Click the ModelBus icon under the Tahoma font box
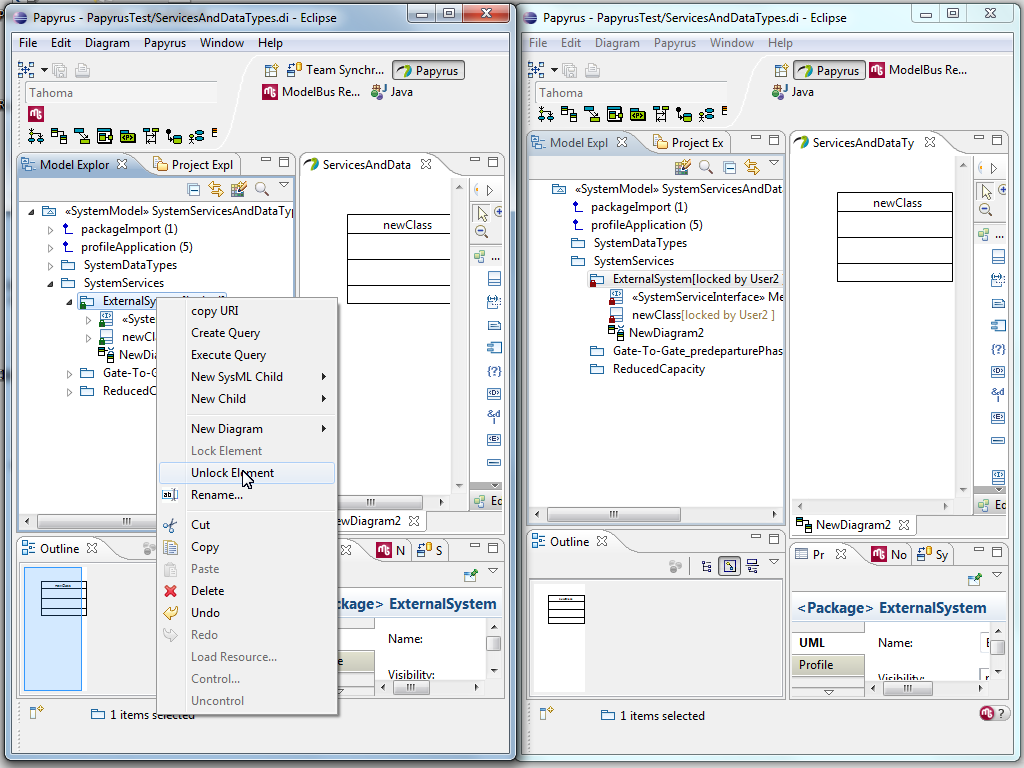Image resolution: width=1024 pixels, height=768 pixels. (36, 114)
